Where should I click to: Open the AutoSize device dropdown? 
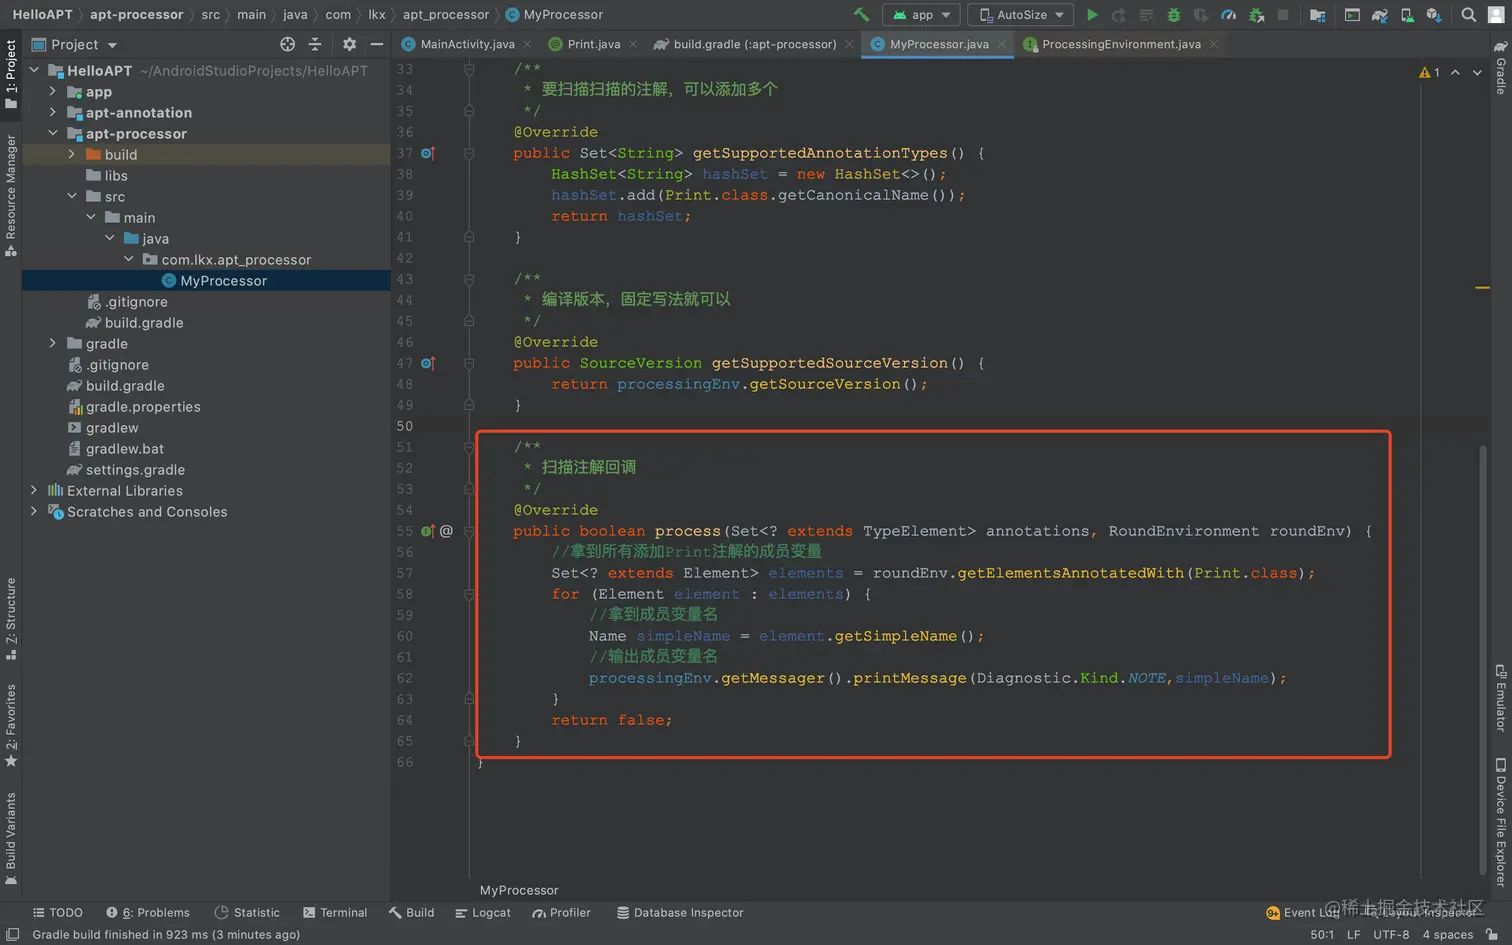coord(1020,15)
